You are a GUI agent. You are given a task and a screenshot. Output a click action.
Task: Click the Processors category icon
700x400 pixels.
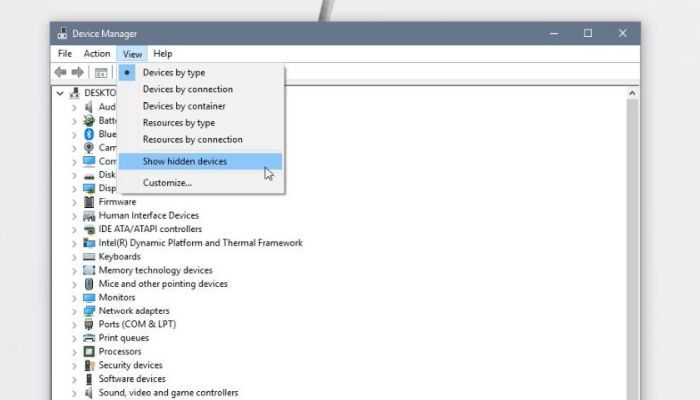[89, 352]
